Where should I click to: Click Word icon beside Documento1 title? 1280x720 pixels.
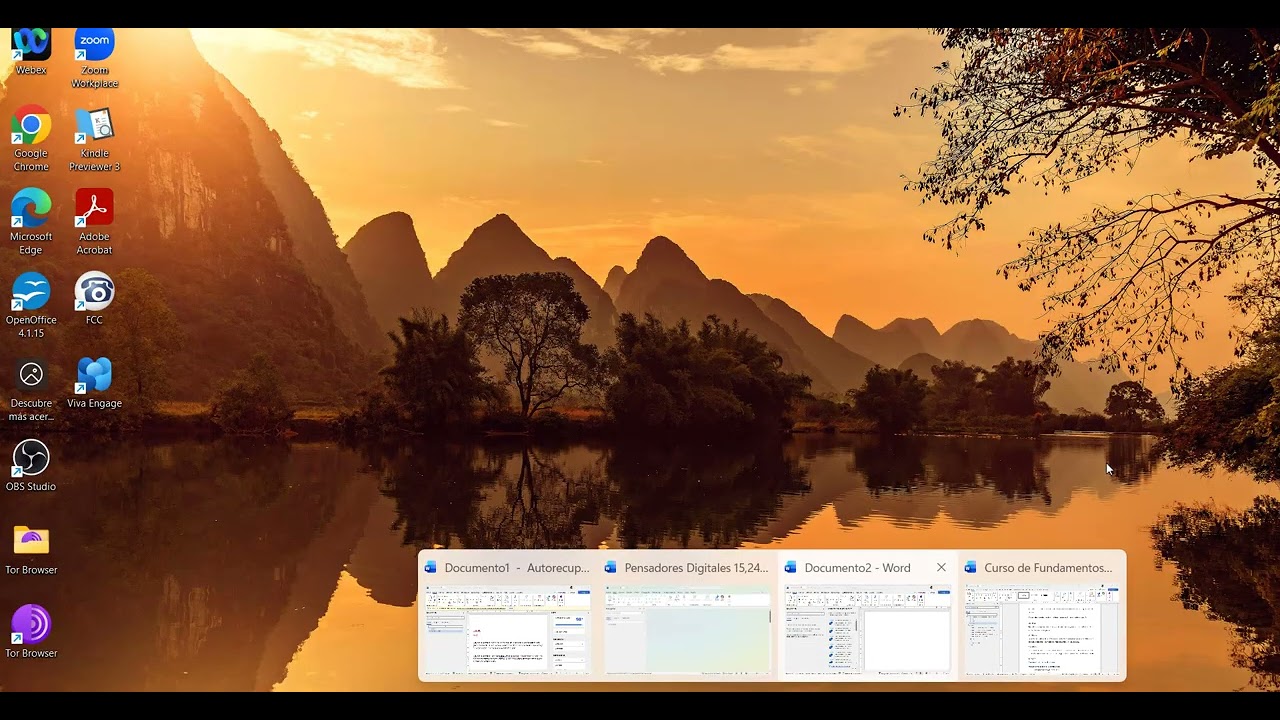click(431, 567)
